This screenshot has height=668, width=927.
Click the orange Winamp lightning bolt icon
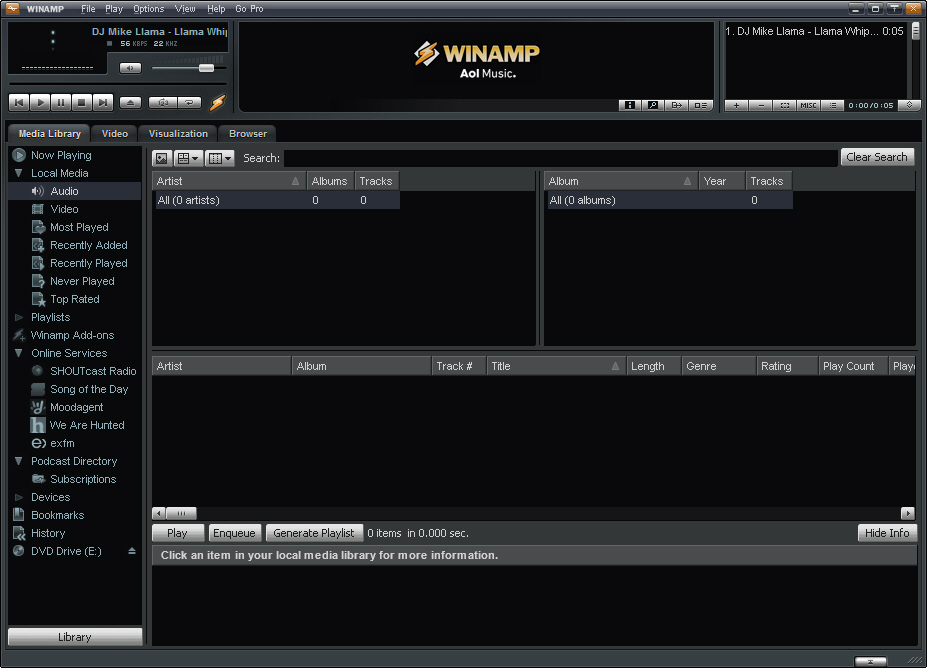(x=217, y=102)
